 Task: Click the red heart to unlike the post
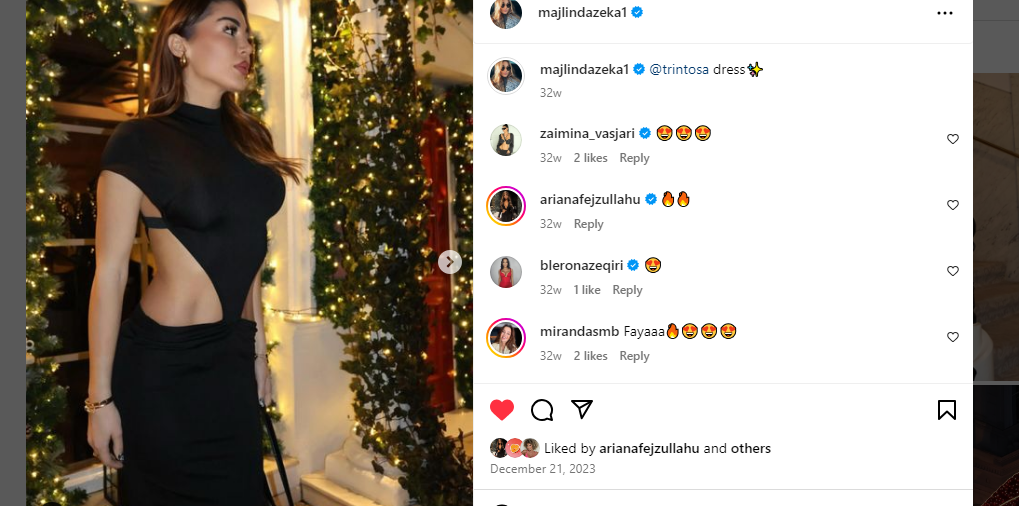[502, 410]
